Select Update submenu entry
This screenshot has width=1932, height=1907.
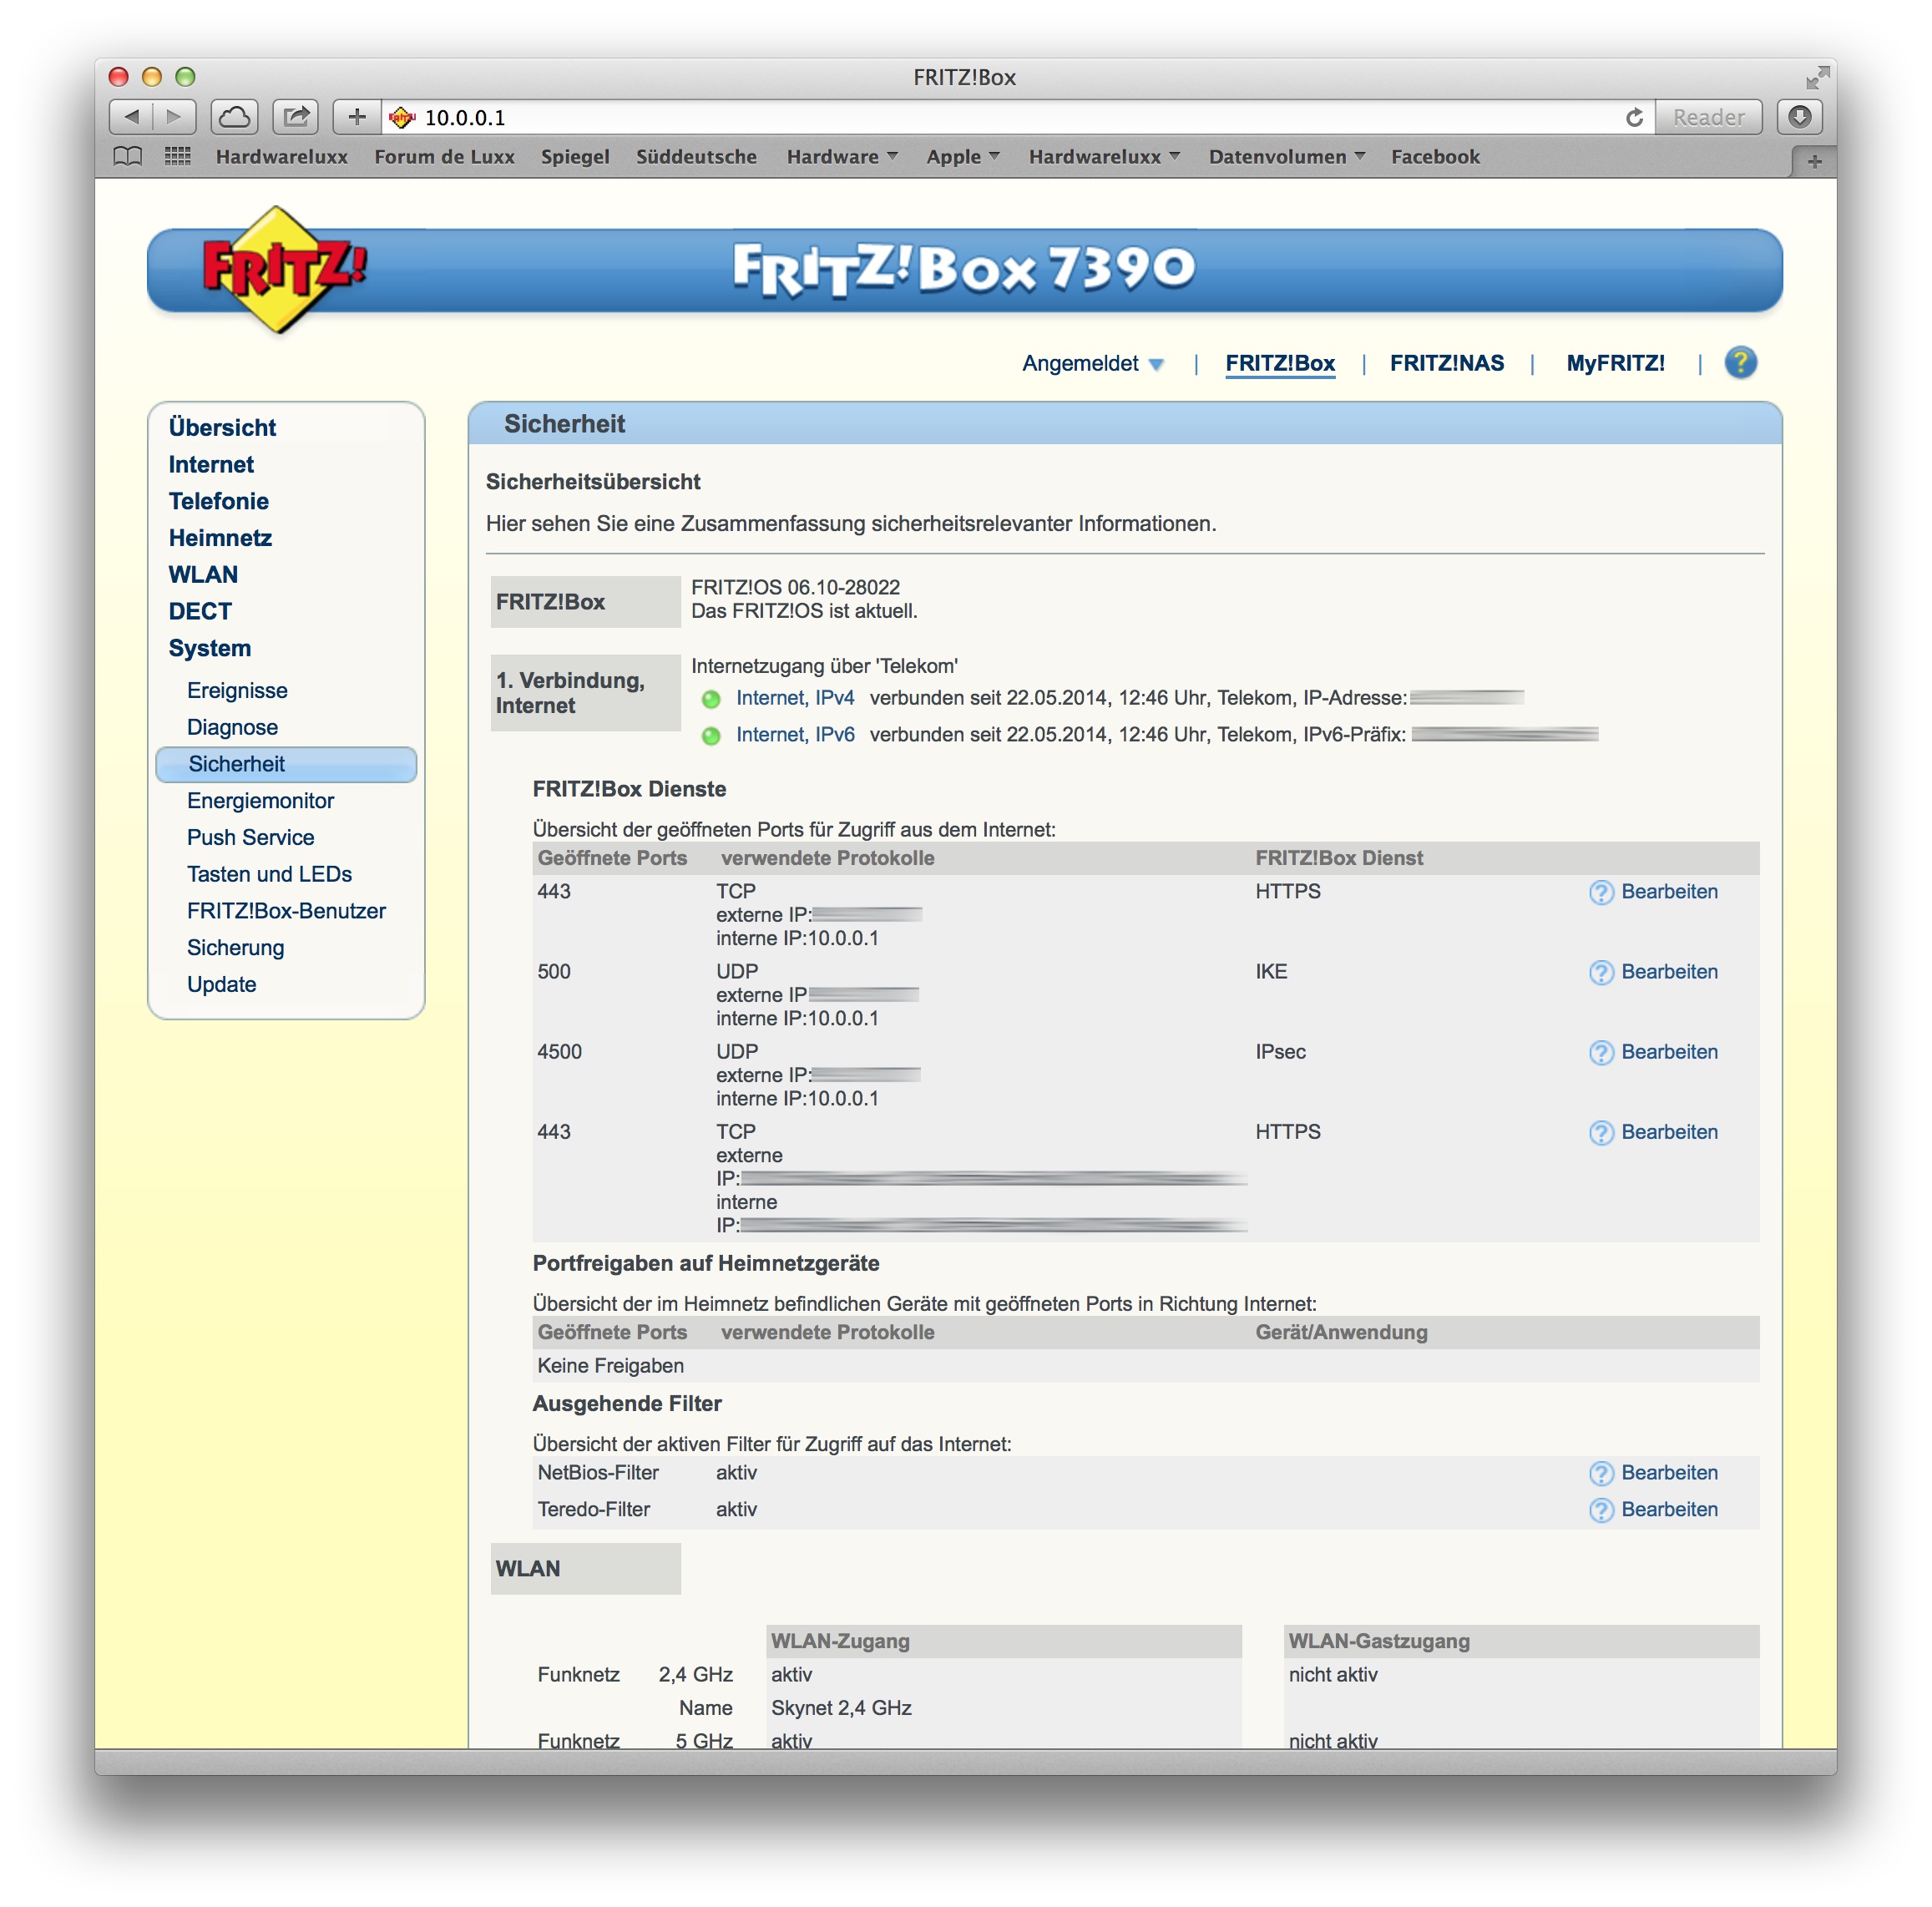pyautogui.click(x=221, y=985)
